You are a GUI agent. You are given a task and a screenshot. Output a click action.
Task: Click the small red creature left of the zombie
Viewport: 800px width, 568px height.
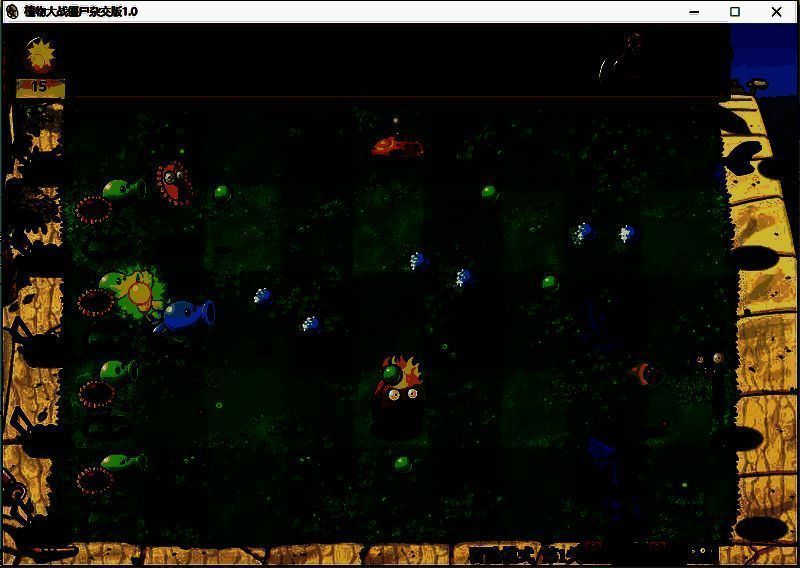tap(647, 374)
